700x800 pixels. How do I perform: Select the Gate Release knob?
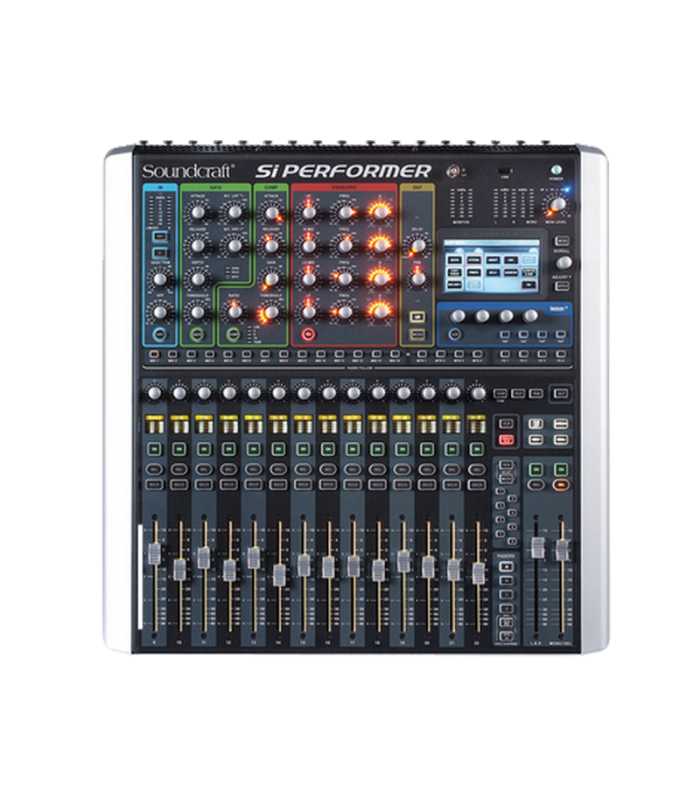click(x=197, y=245)
